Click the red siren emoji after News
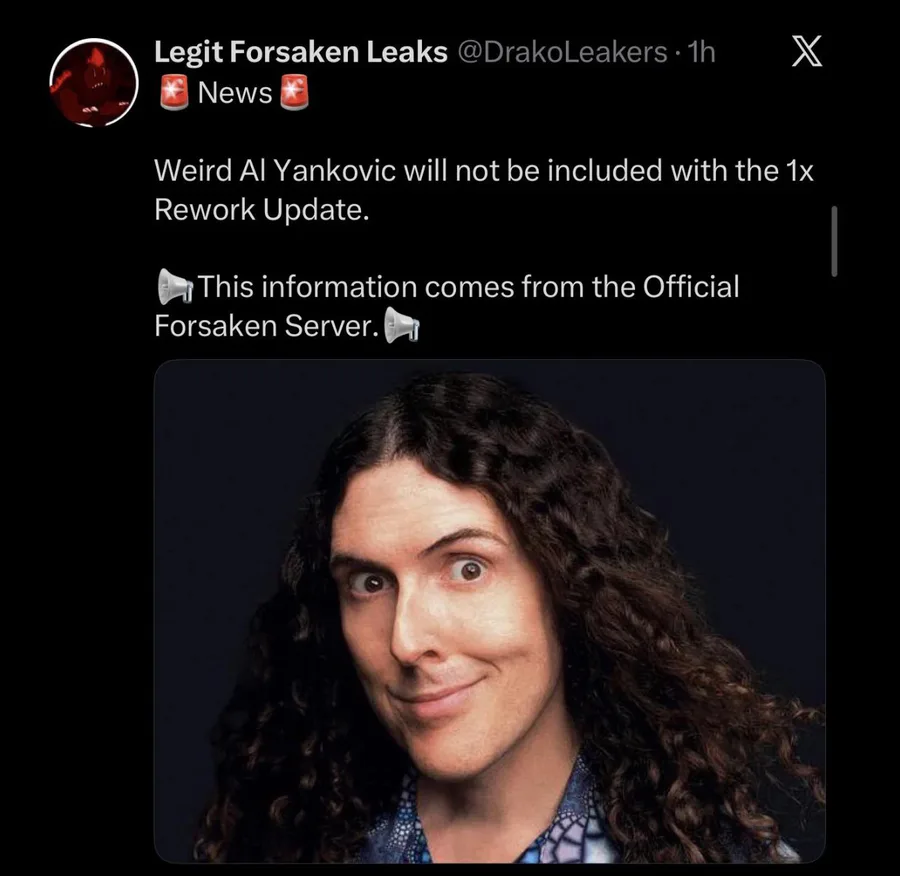 (x=294, y=92)
